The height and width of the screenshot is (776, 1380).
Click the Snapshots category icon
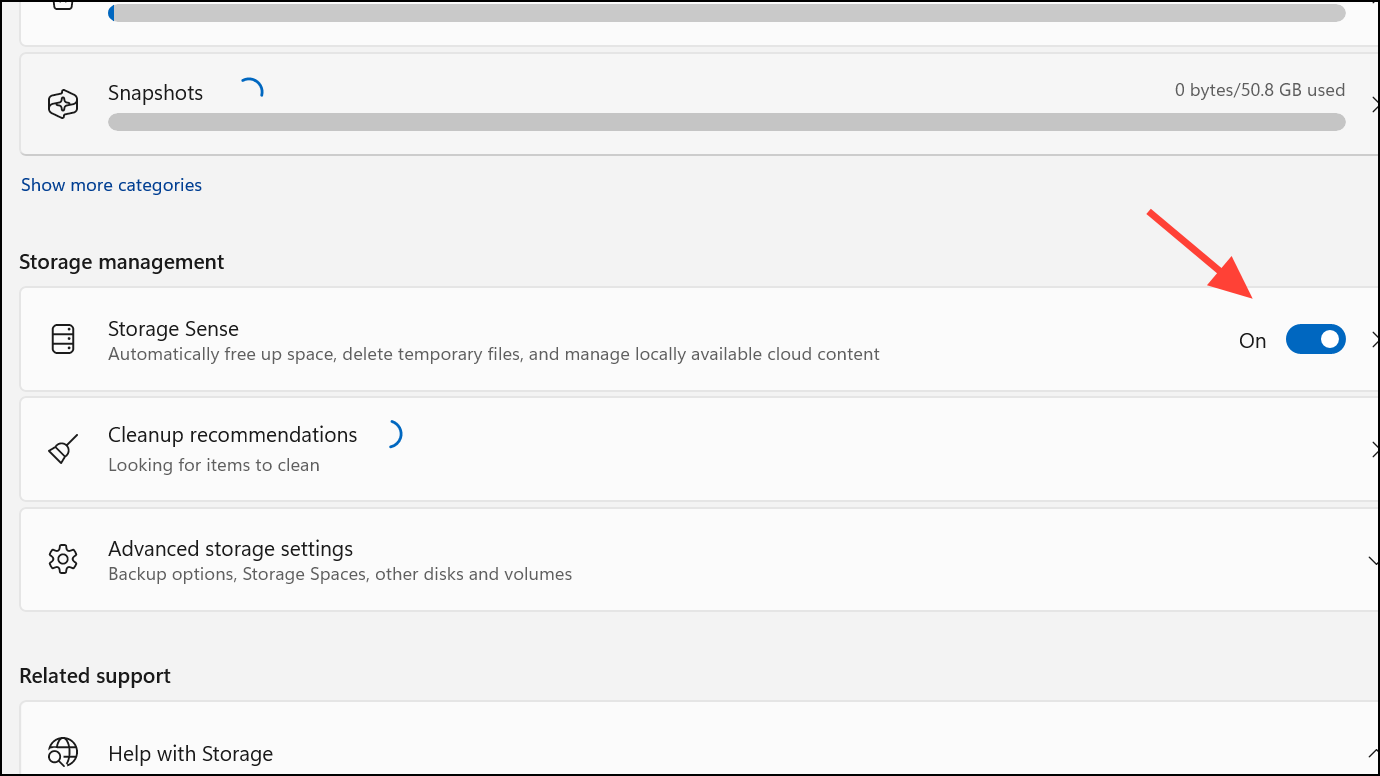click(x=63, y=104)
